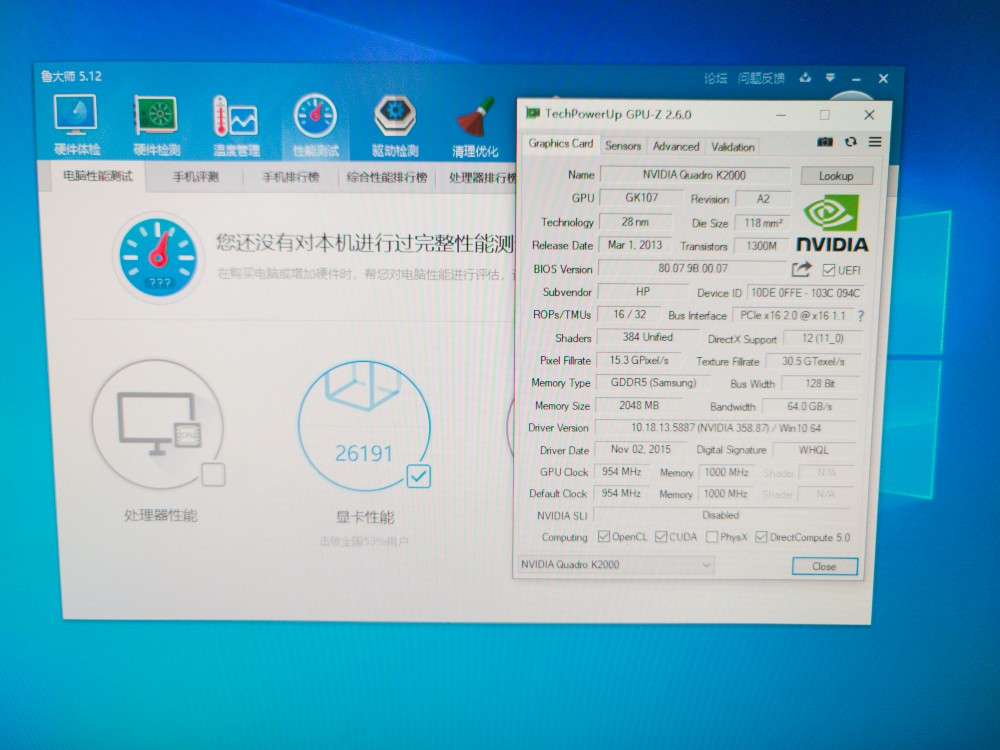The width and height of the screenshot is (1000, 750).
Task: Switch to the Advanced tab
Action: coord(675,146)
